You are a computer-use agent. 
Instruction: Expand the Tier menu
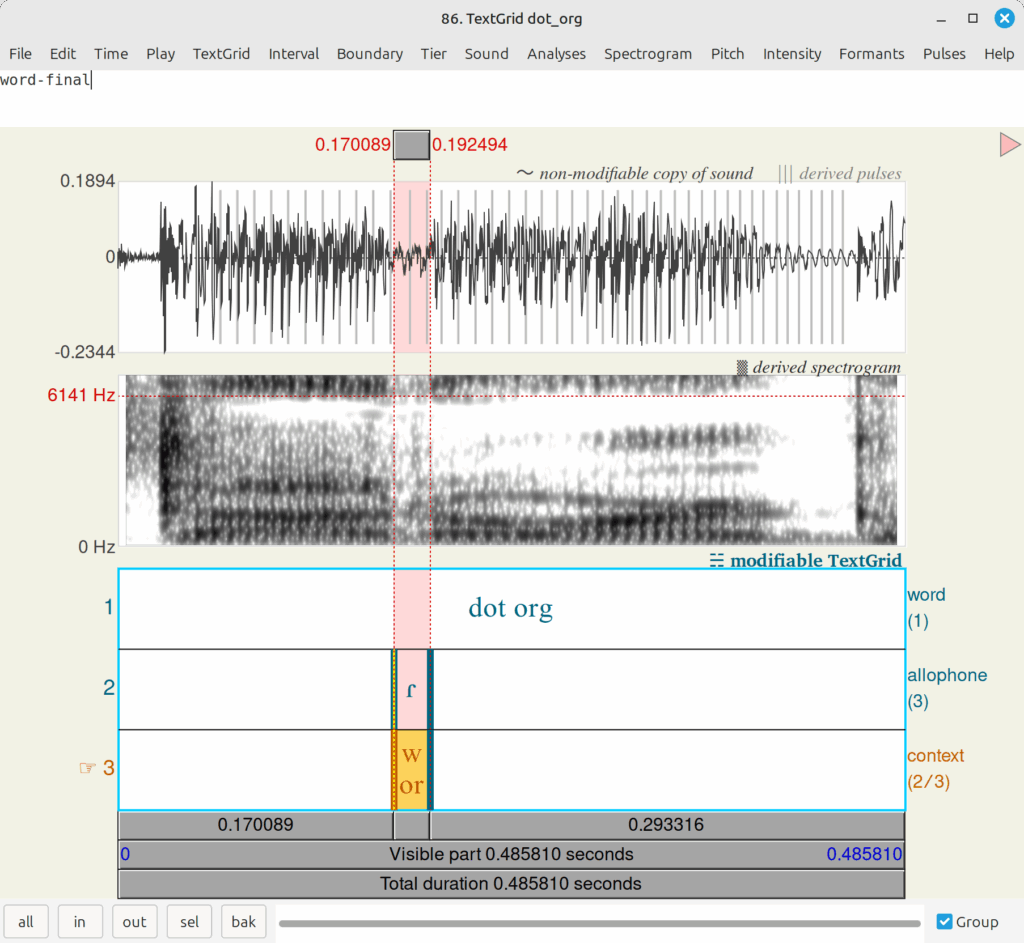[433, 54]
